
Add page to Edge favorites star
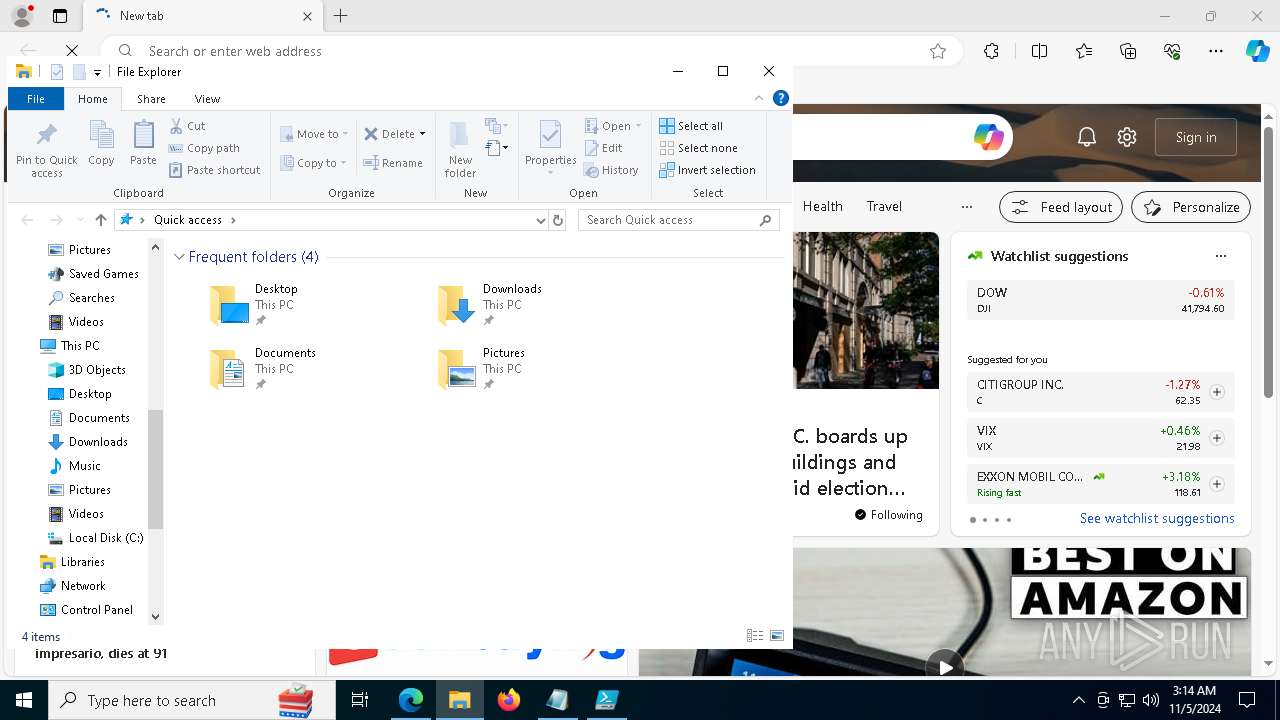click(938, 51)
